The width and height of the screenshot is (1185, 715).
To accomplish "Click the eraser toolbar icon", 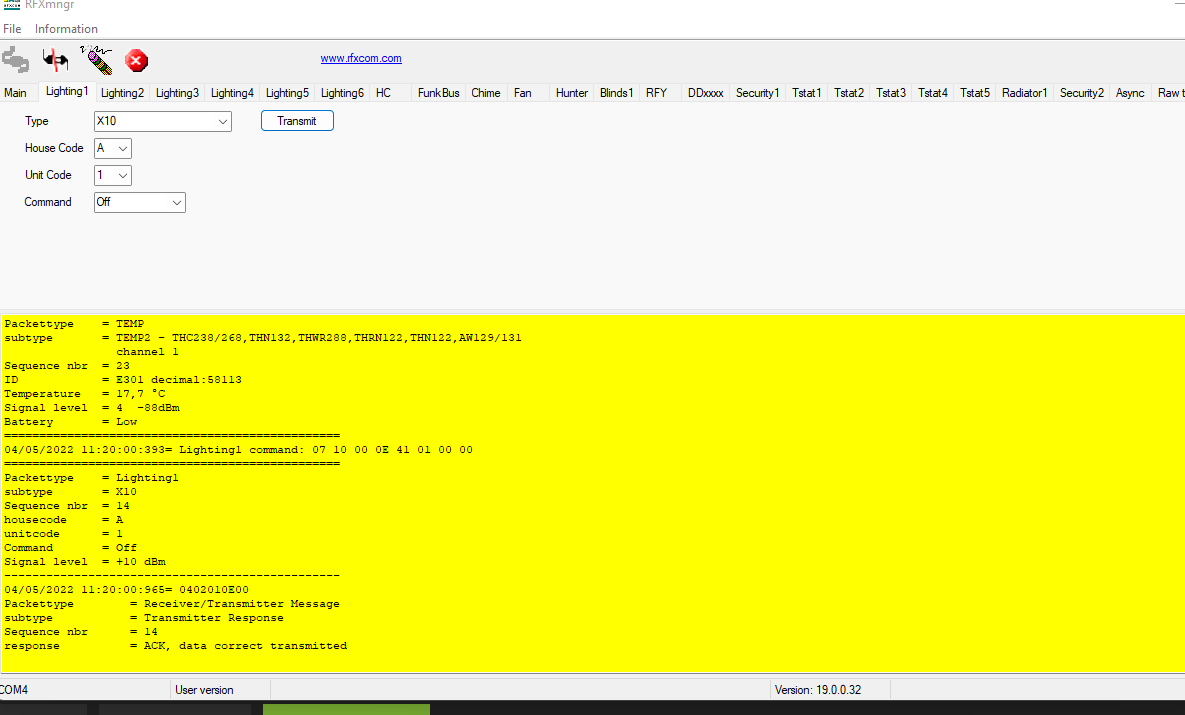I will 97,60.
